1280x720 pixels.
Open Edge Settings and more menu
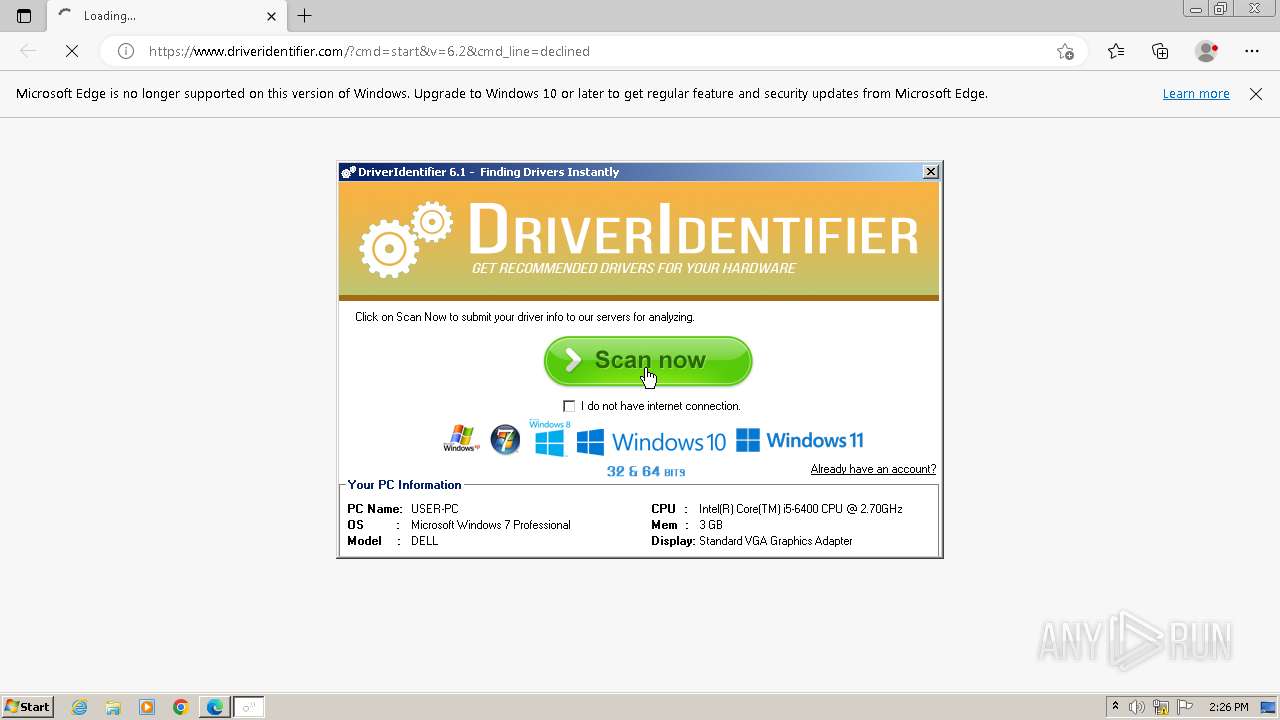point(1252,51)
